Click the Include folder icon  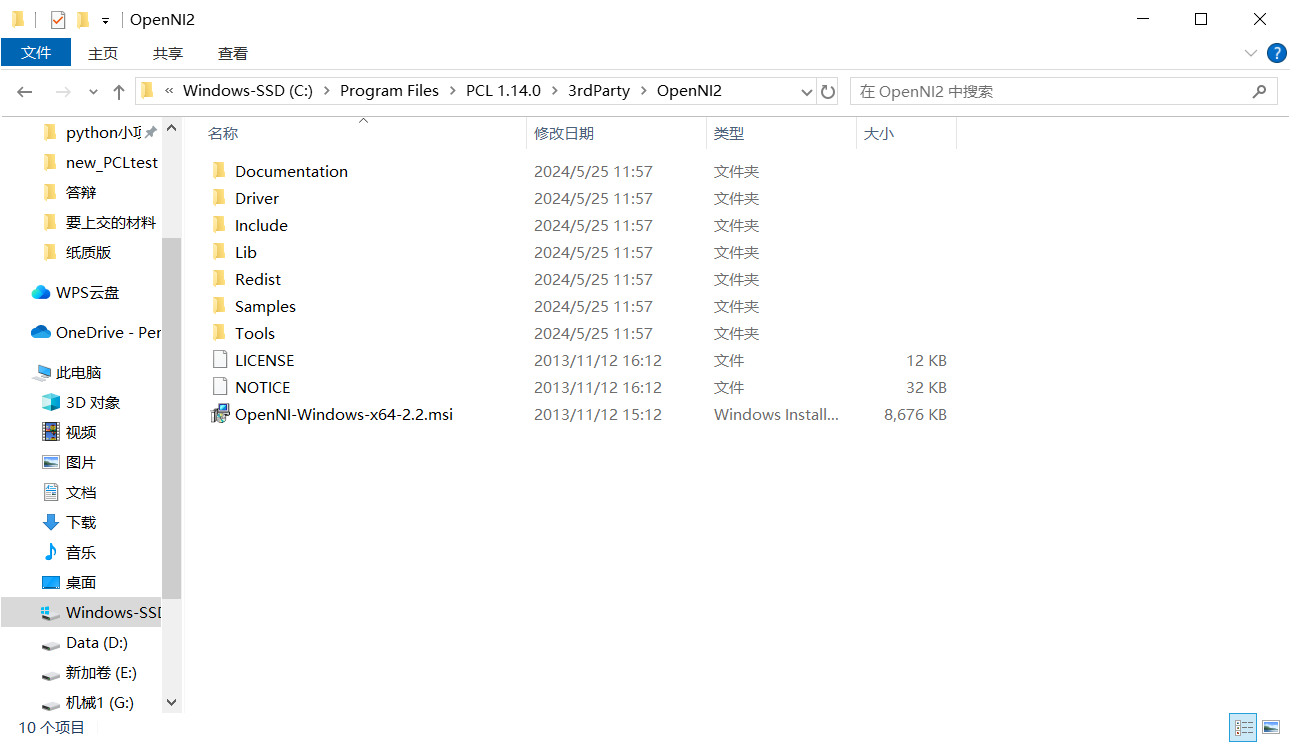220,225
